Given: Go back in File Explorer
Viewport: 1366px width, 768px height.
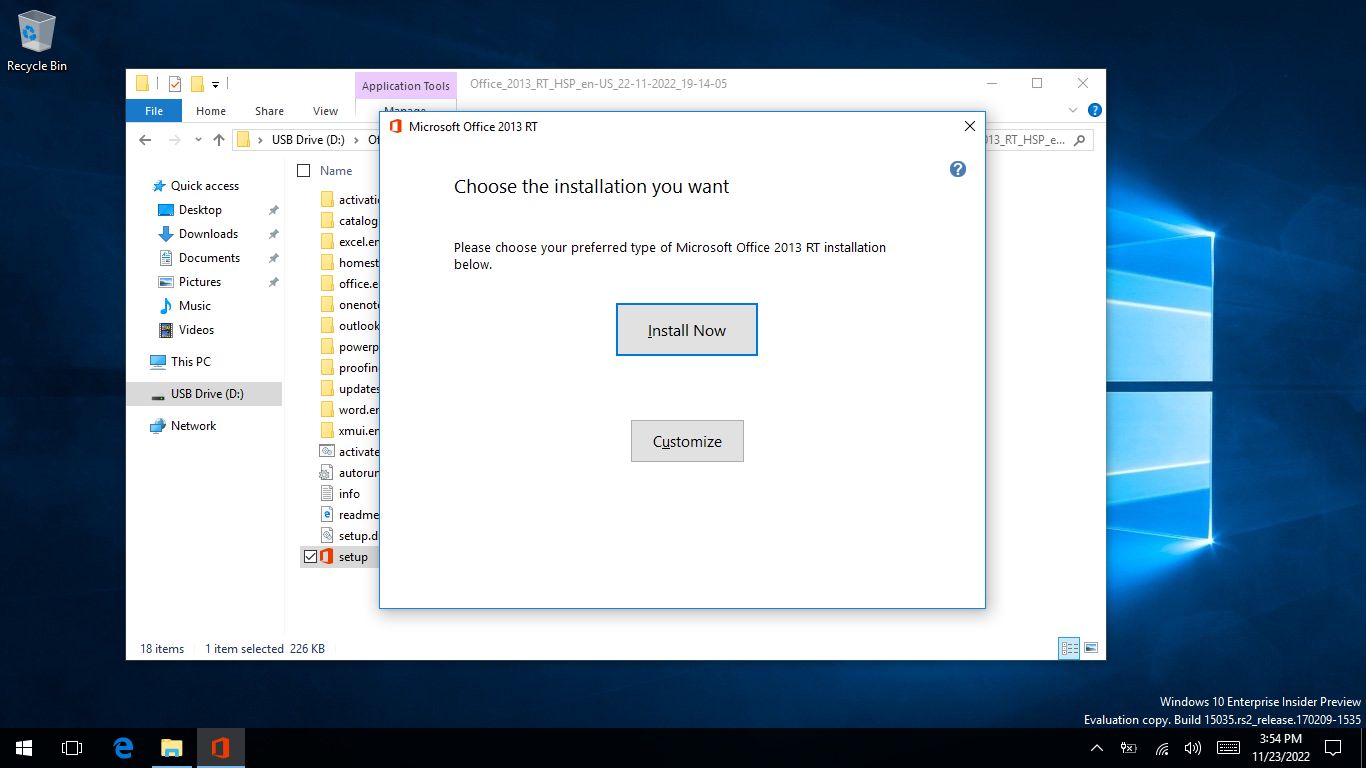Looking at the screenshot, I should tap(145, 140).
